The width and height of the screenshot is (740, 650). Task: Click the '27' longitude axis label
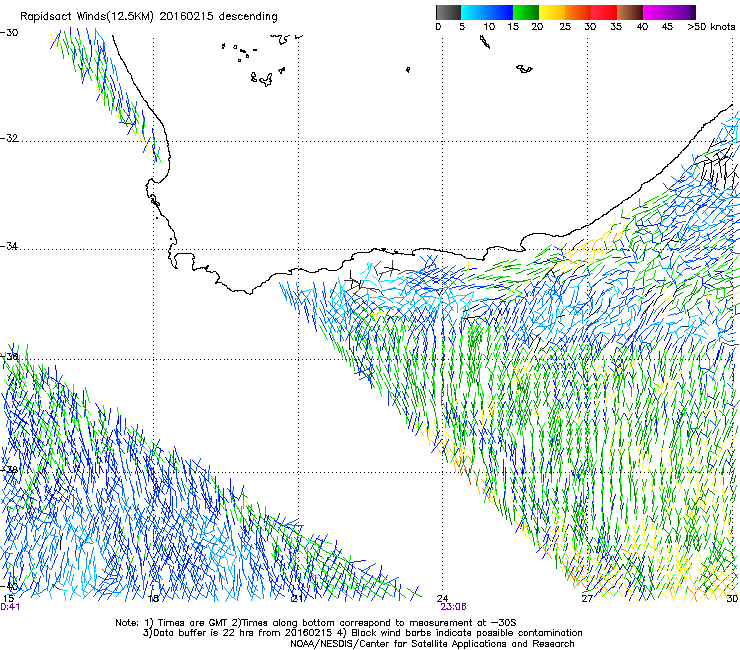587,599
